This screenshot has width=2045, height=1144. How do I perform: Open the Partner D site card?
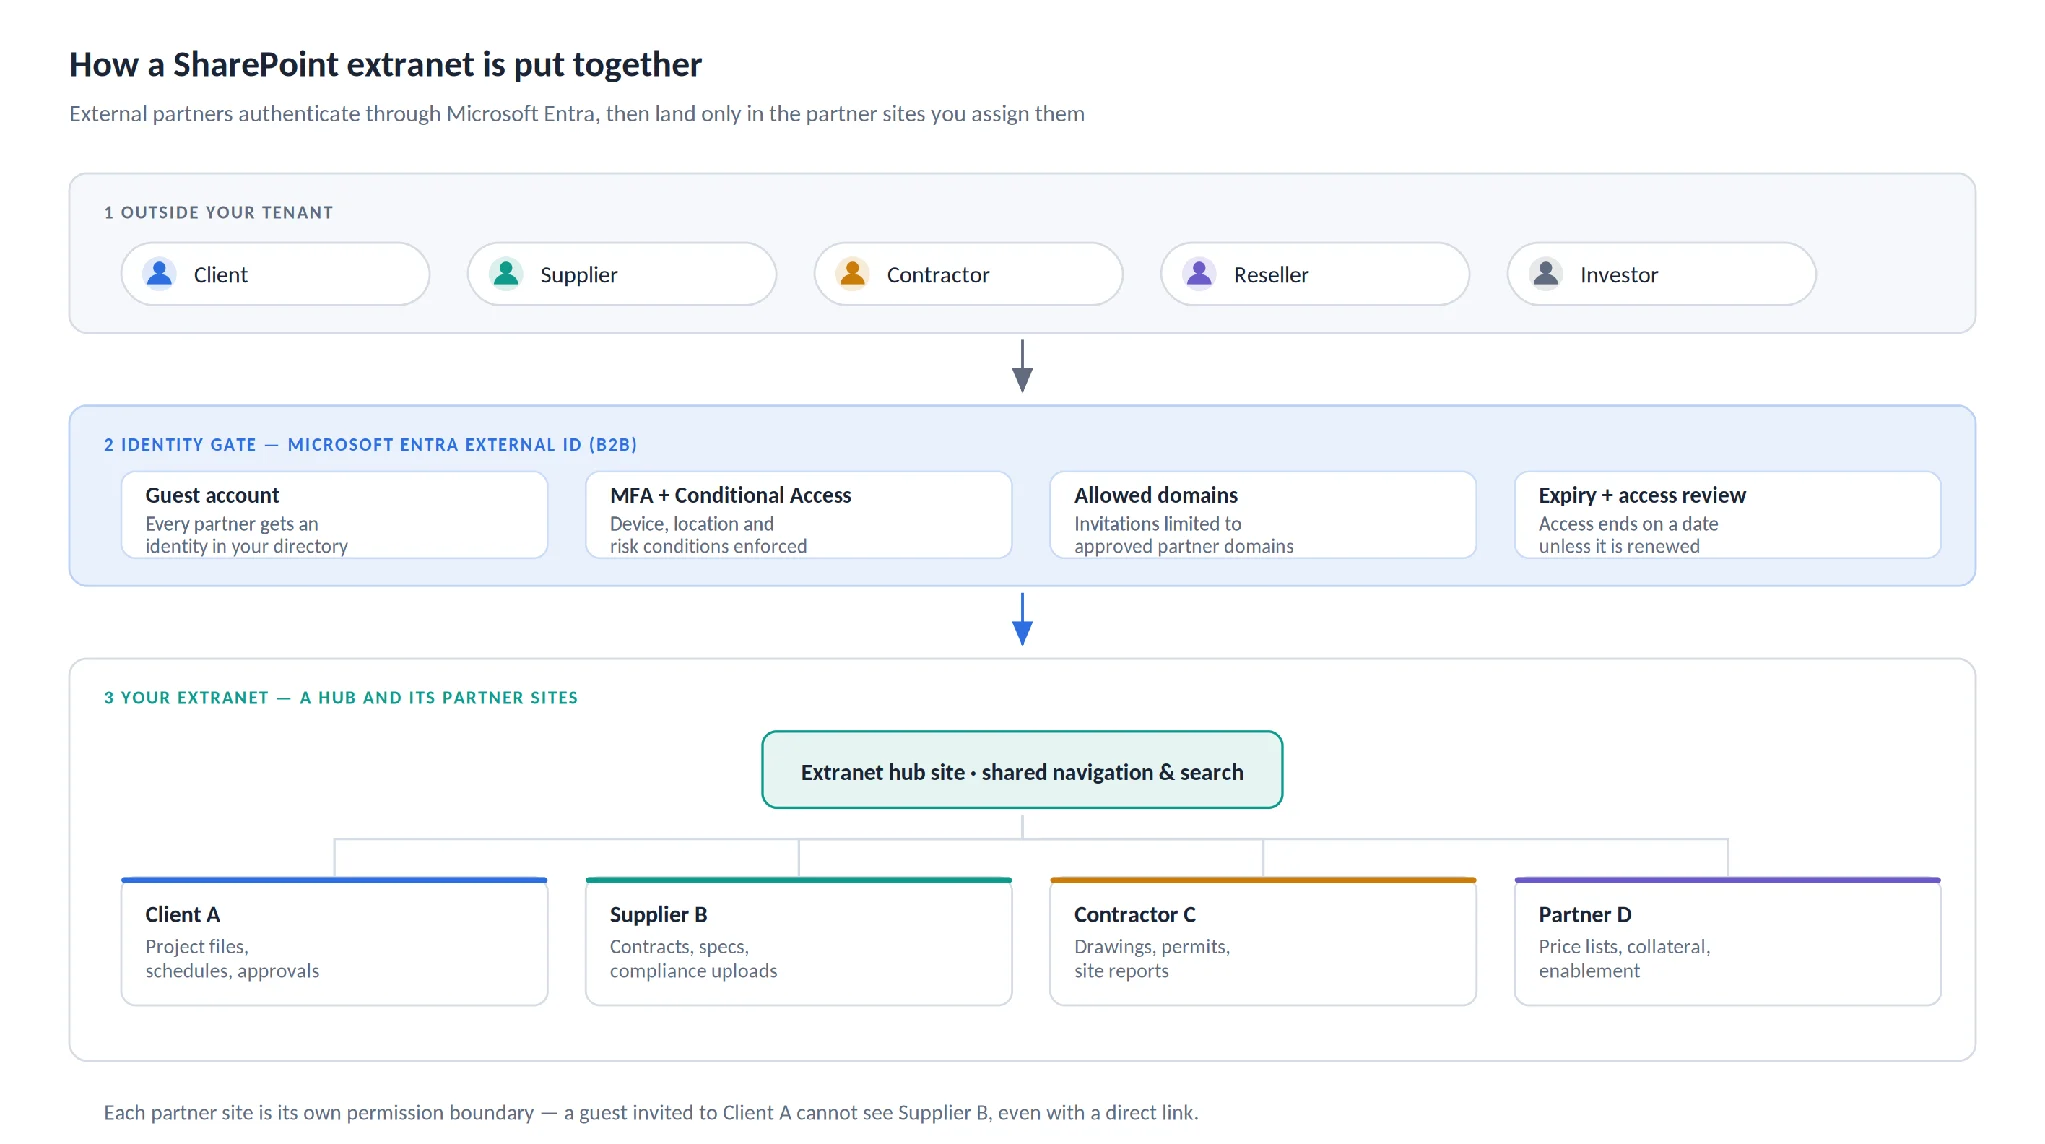tap(1727, 941)
